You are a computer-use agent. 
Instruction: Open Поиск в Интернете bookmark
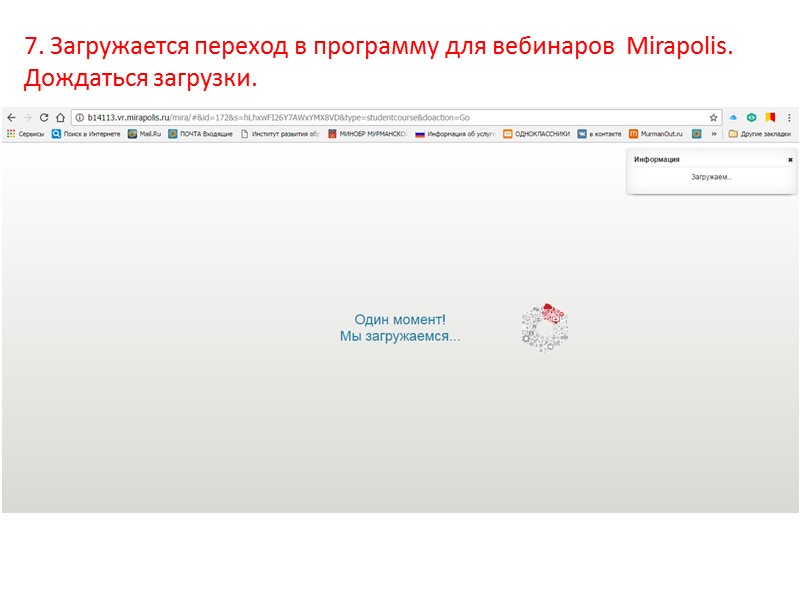click(86, 134)
